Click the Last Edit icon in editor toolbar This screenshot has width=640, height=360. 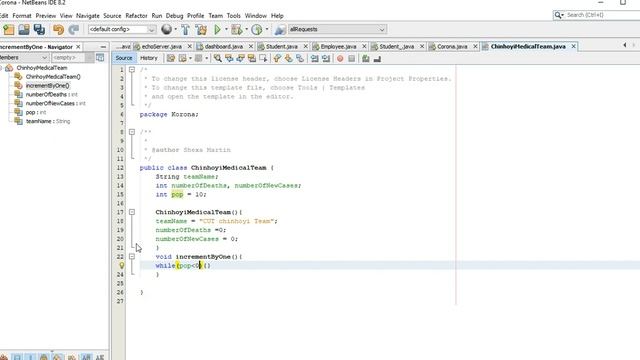171,58
